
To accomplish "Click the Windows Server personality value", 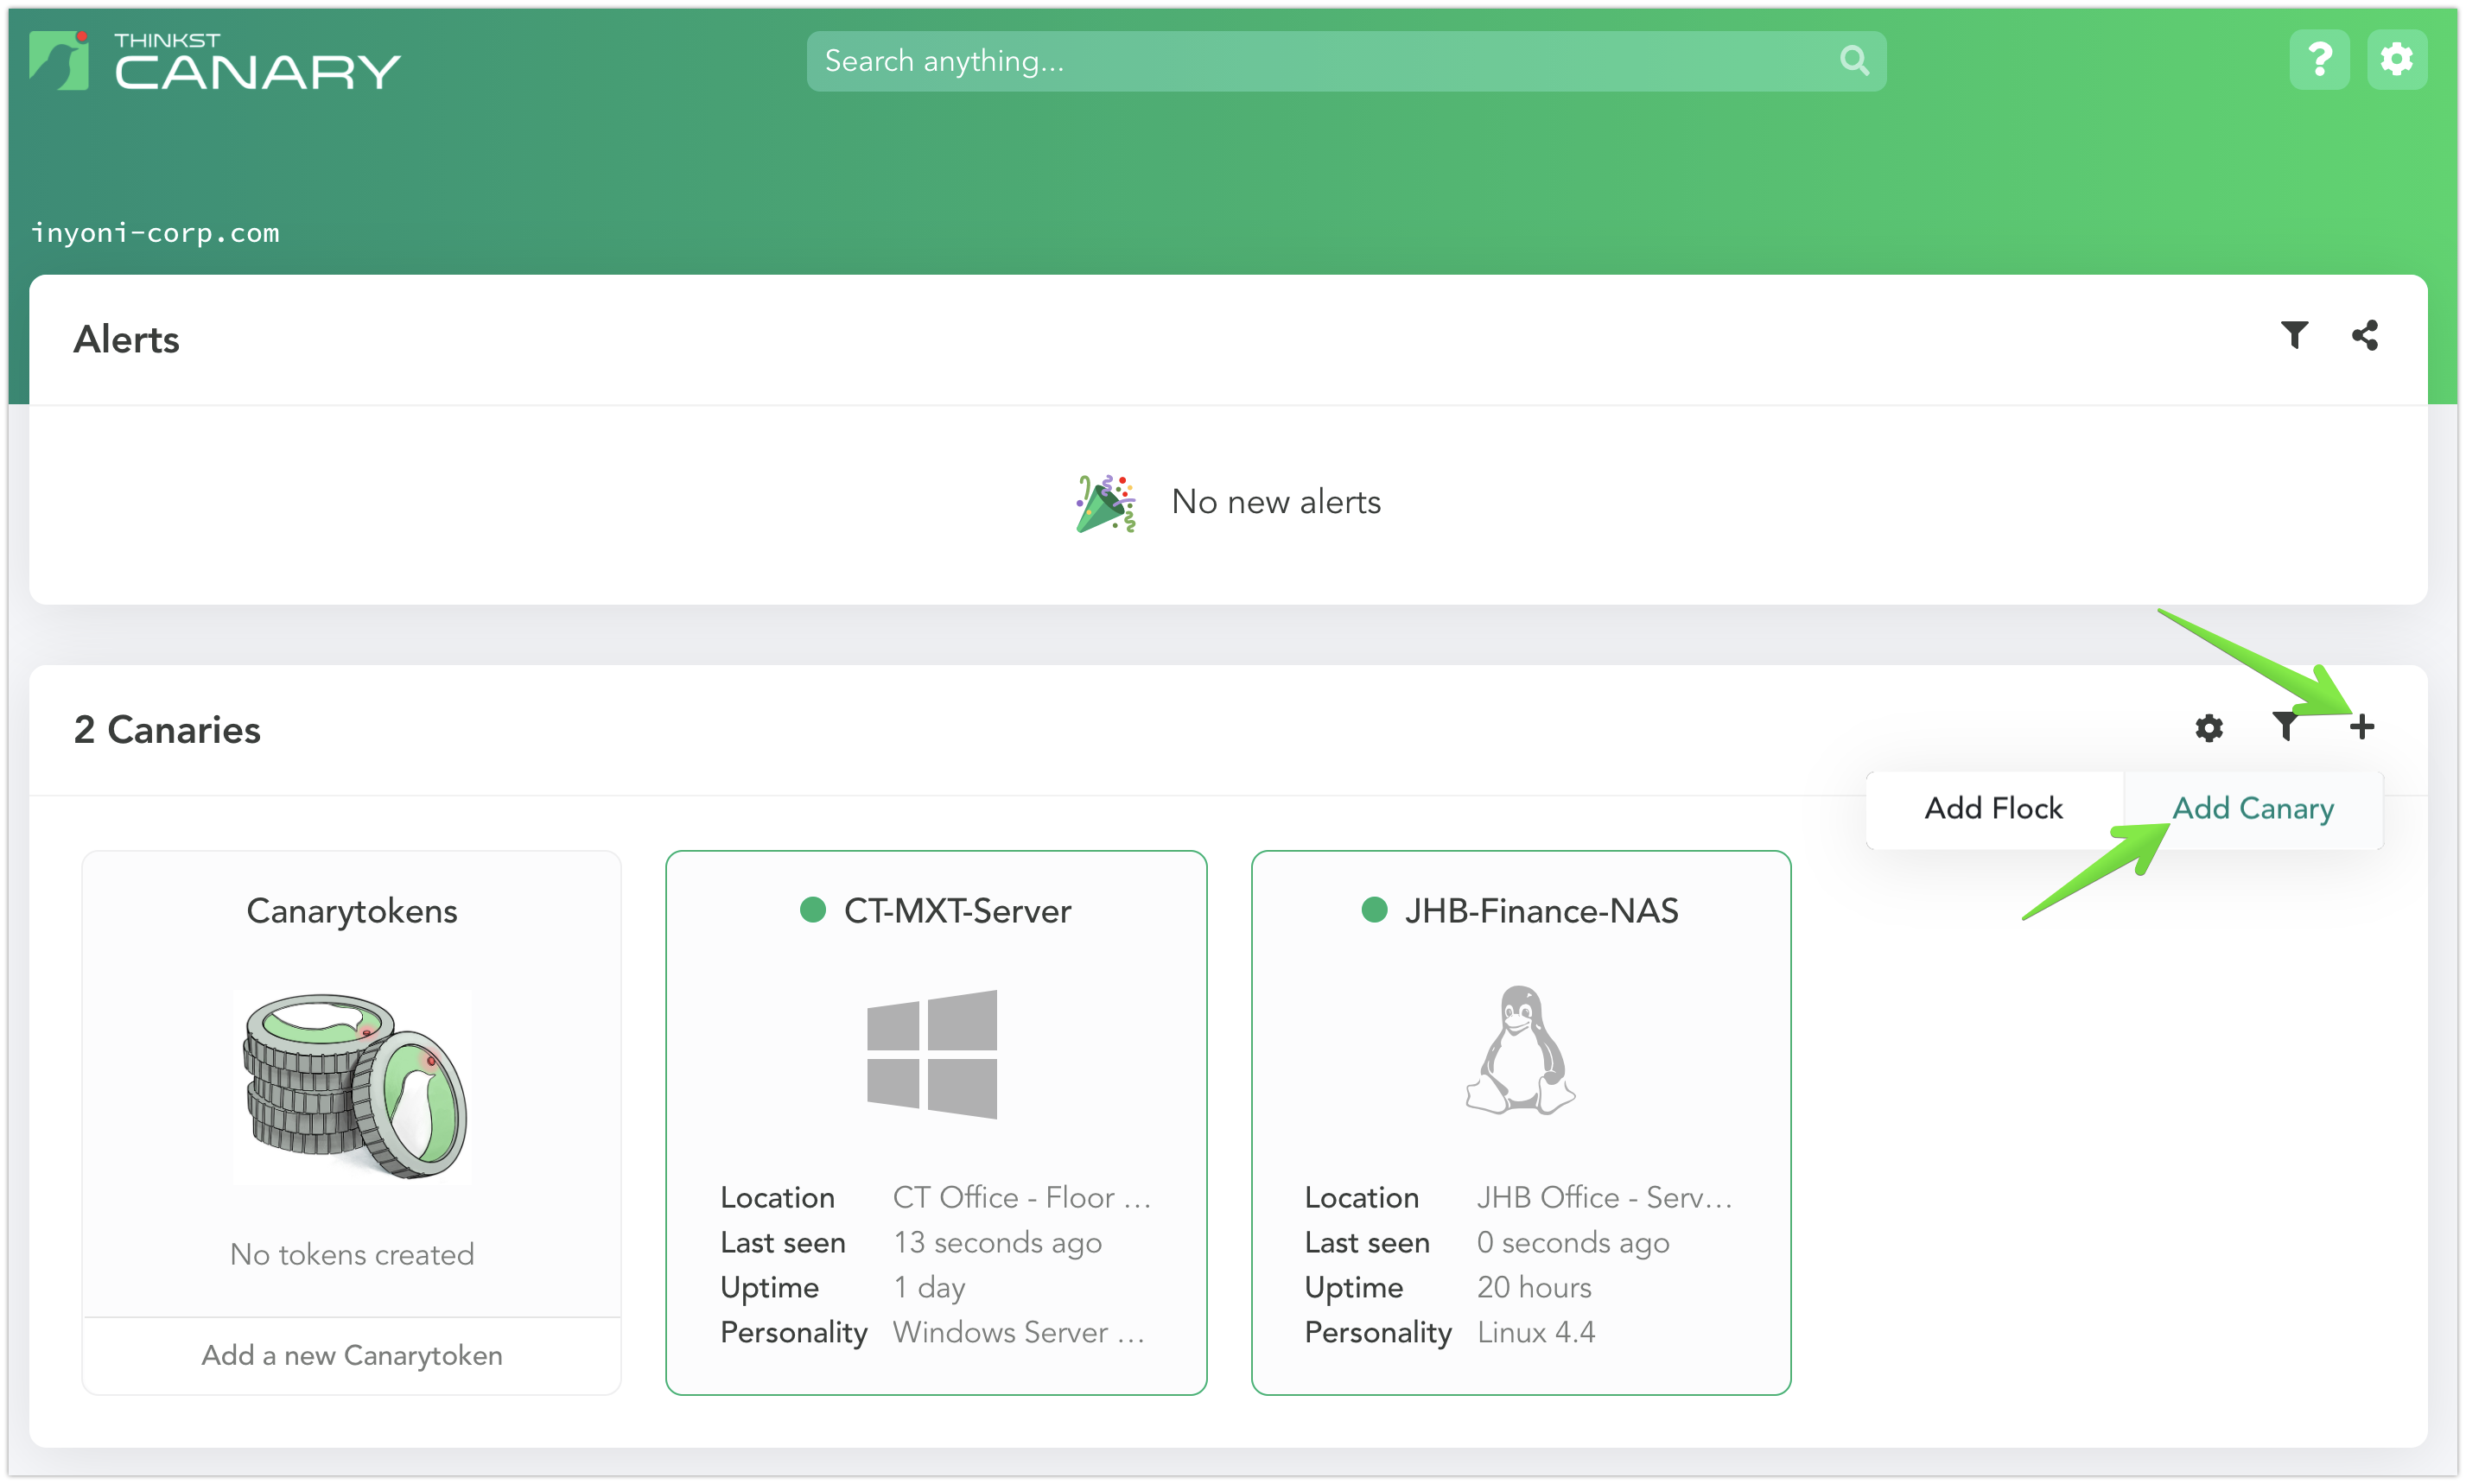I will [x=1018, y=1333].
